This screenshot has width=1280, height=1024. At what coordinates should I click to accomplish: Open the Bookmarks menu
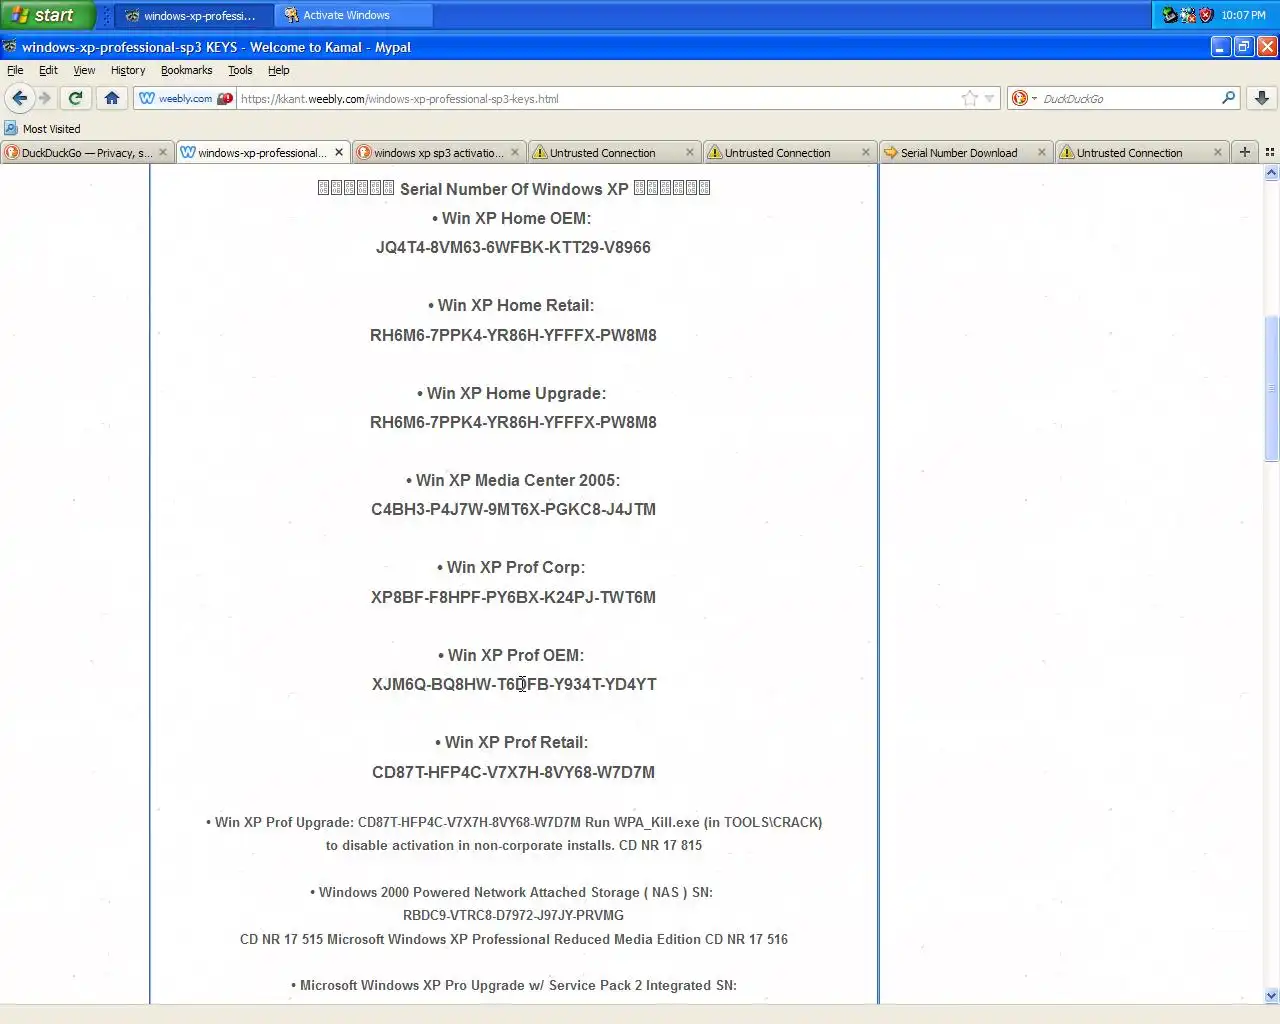(186, 71)
